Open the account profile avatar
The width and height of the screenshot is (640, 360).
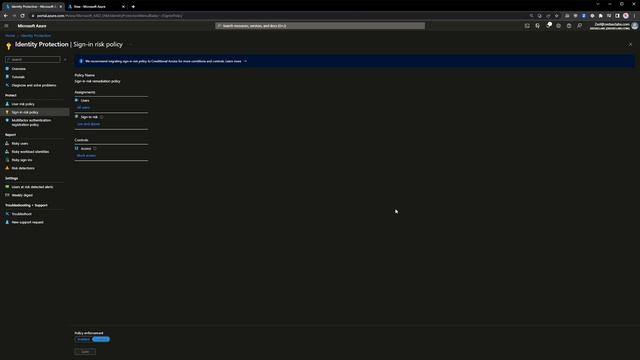click(x=635, y=26)
